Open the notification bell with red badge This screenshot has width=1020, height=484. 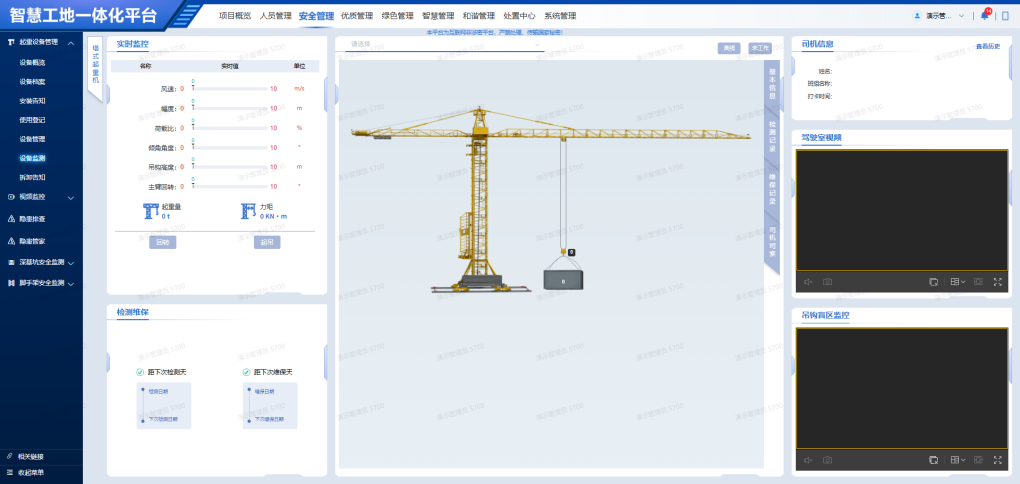coord(985,16)
